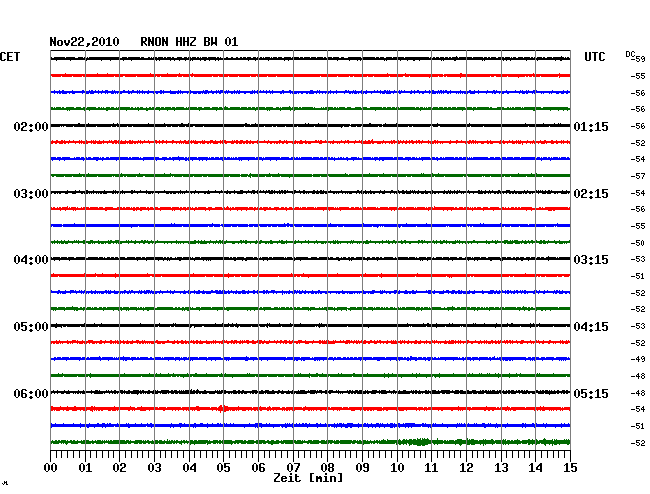Click minute 00 on the time axis

click(x=51, y=467)
